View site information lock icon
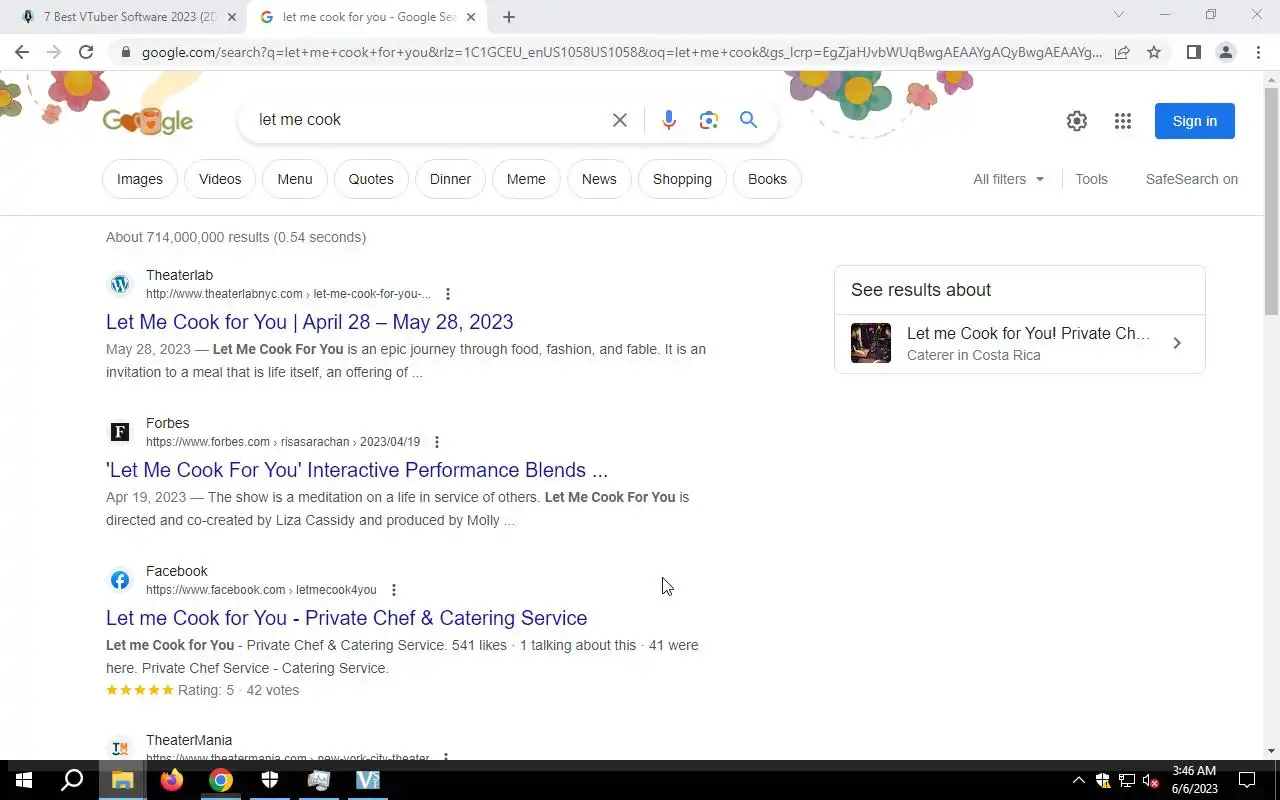This screenshot has height=800, width=1280. click(x=125, y=52)
